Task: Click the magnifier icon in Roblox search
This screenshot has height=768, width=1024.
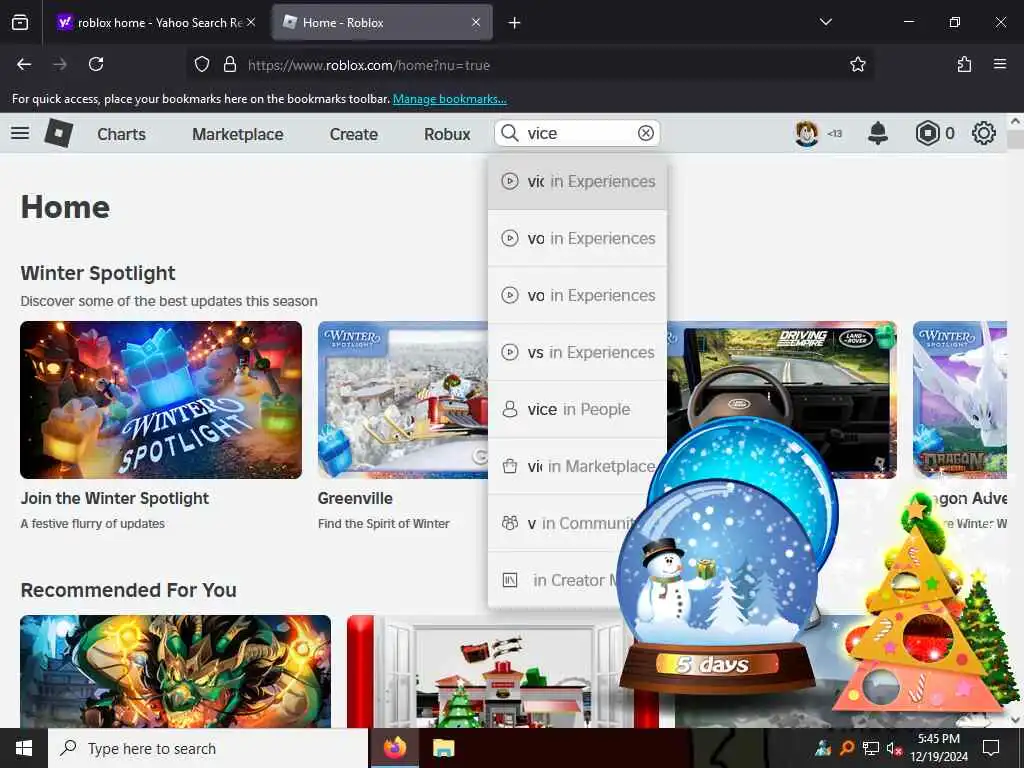Action: pyautogui.click(x=509, y=133)
